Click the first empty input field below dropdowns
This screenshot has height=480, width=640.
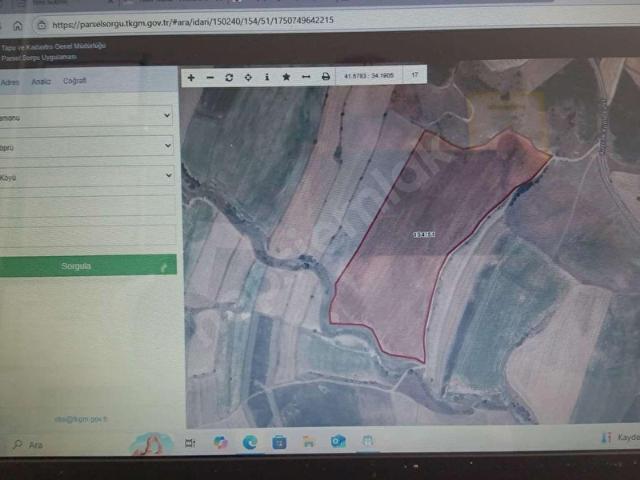coord(87,205)
